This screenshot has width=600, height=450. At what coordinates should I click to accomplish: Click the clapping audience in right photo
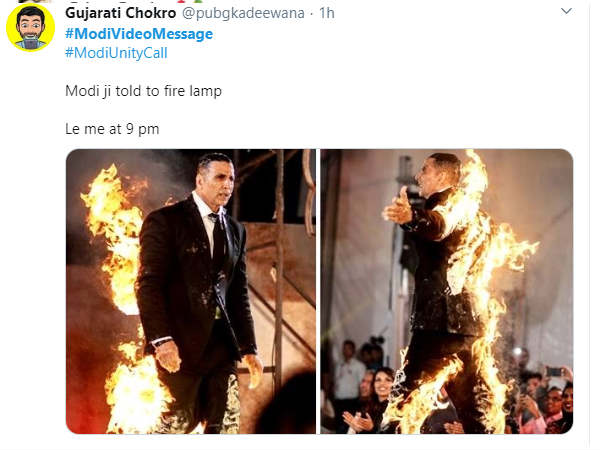coord(358,421)
